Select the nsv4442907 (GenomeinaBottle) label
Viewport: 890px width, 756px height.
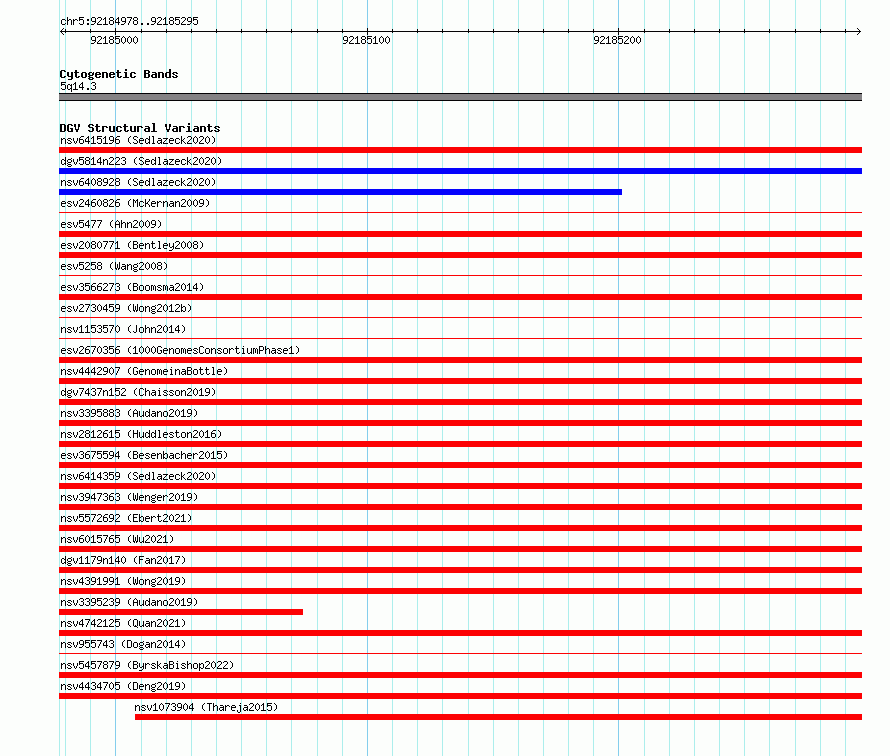(x=144, y=371)
